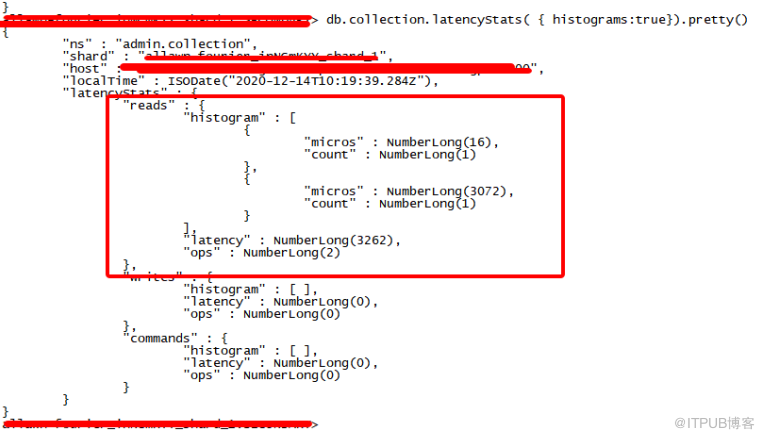Click the reads ops NumberLong(2)

[291, 252]
